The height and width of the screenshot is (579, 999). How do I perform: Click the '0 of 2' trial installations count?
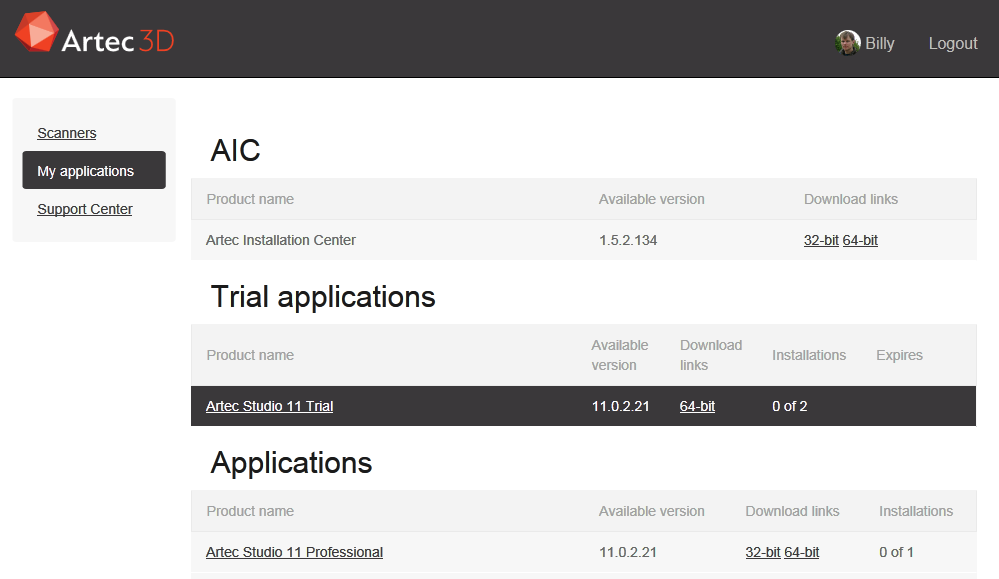789,406
